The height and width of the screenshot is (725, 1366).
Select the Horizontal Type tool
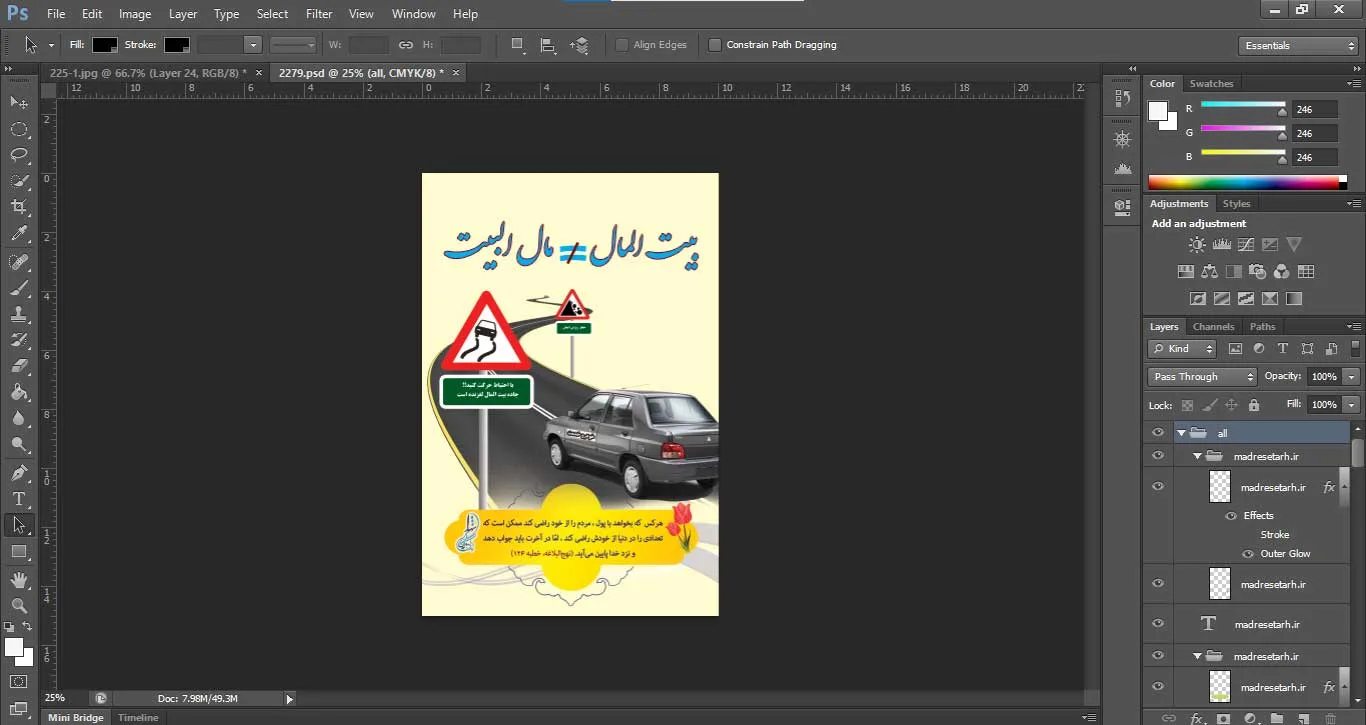pos(19,498)
